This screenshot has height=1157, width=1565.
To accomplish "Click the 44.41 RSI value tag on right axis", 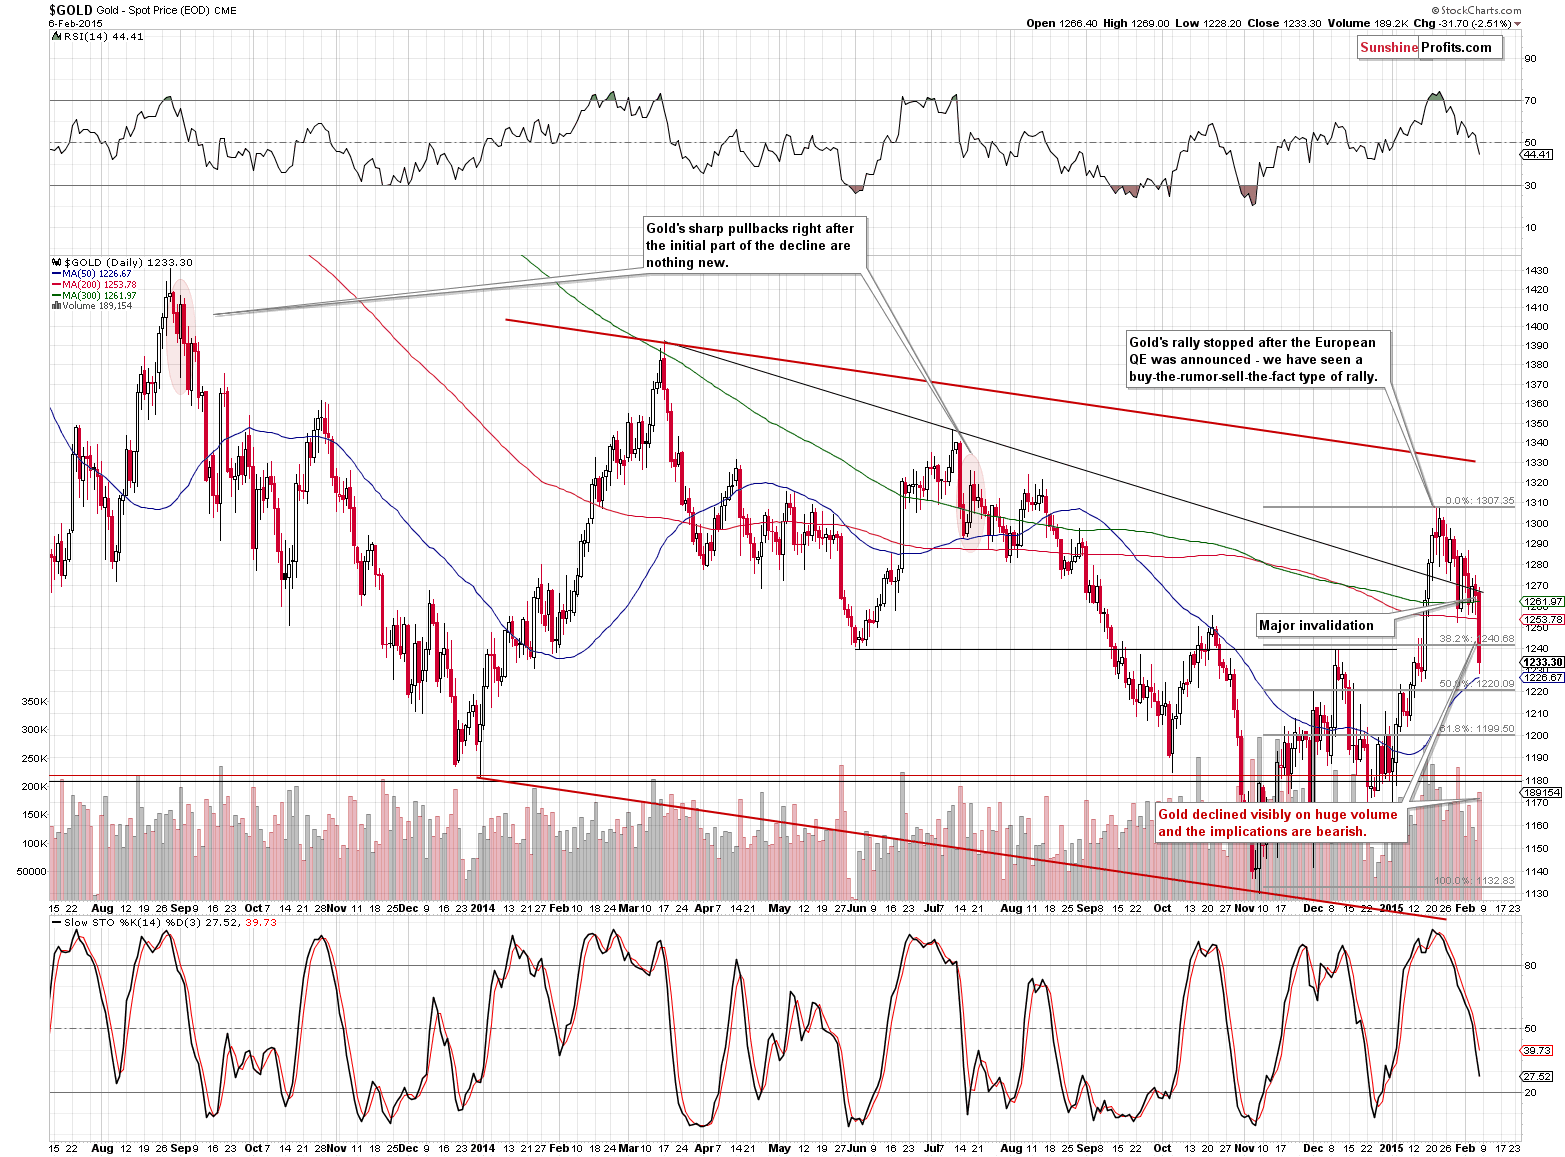I will pos(1536,154).
